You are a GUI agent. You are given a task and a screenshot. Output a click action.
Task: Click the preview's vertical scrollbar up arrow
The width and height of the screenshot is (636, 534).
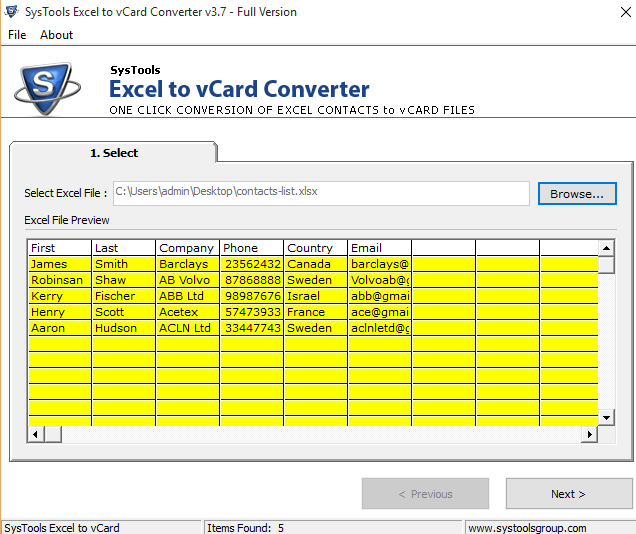coord(606,247)
